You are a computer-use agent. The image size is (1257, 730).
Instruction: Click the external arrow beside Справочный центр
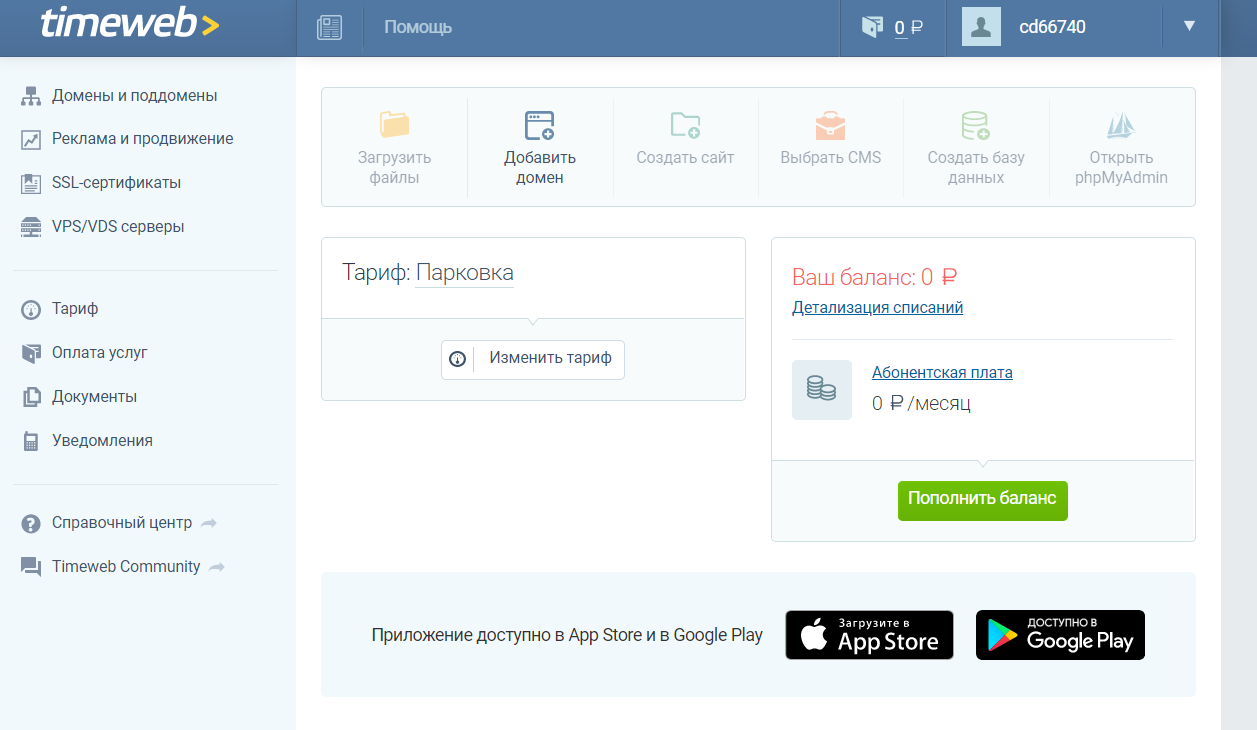point(209,523)
